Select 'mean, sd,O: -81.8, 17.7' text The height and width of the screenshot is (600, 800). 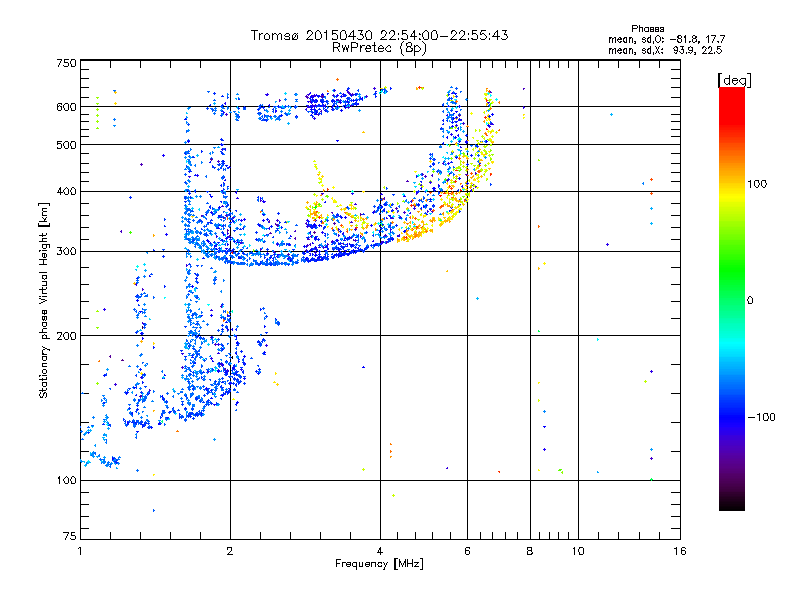point(666,39)
